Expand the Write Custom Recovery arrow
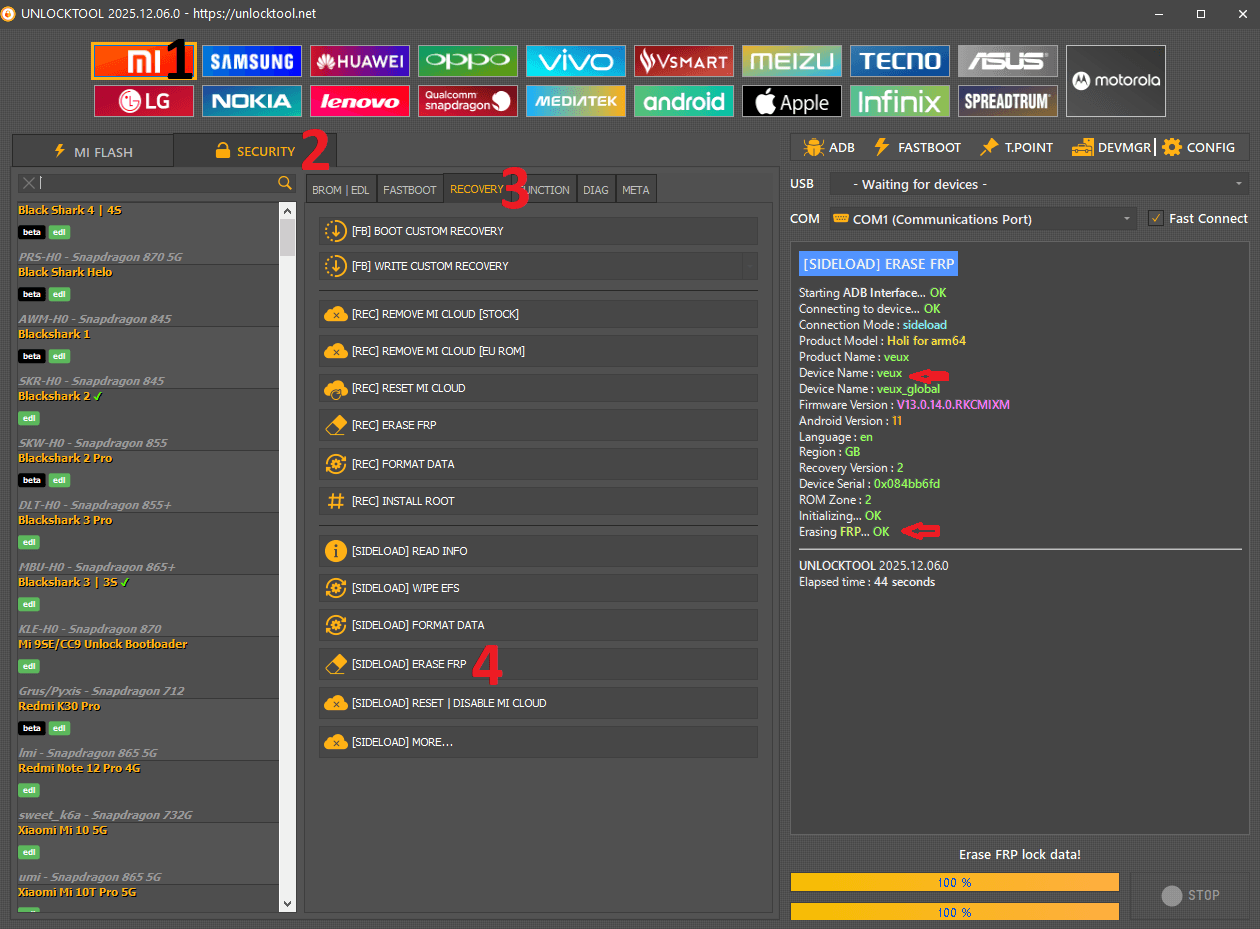 pos(748,266)
